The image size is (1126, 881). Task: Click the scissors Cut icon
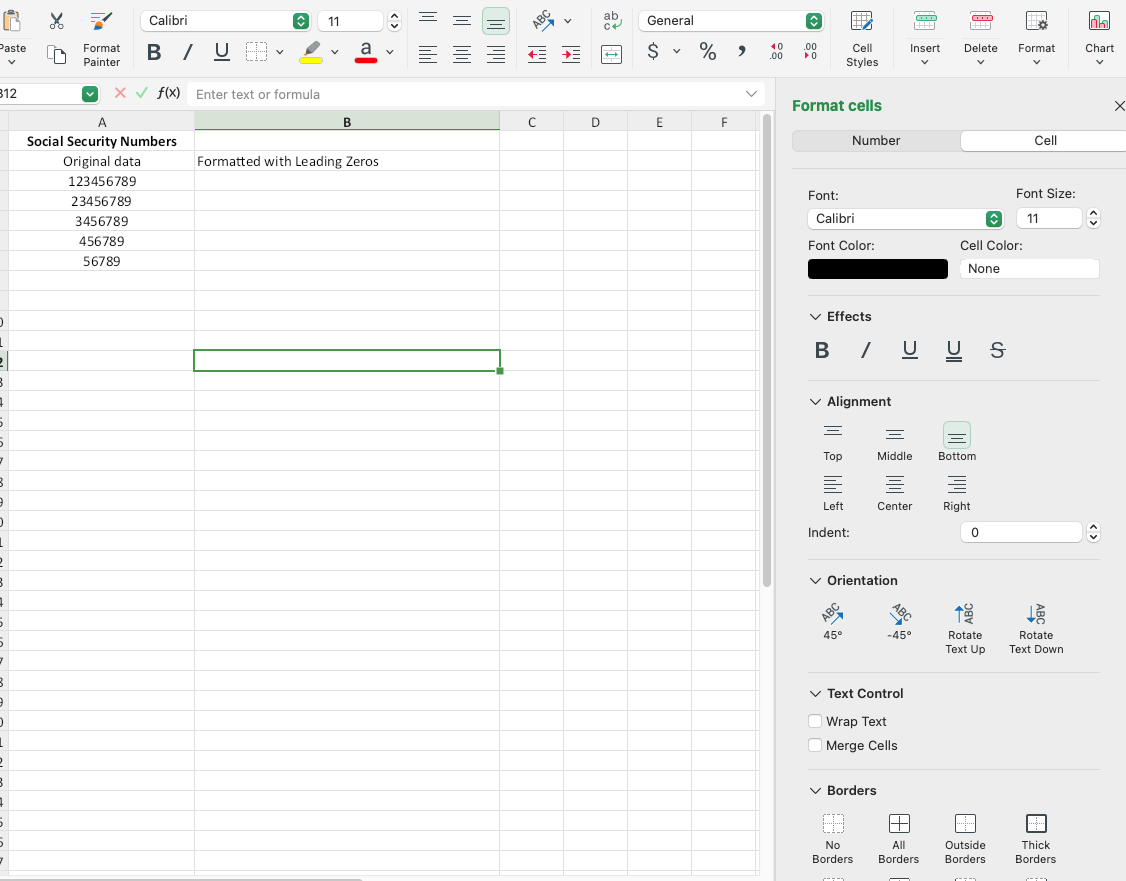56,21
